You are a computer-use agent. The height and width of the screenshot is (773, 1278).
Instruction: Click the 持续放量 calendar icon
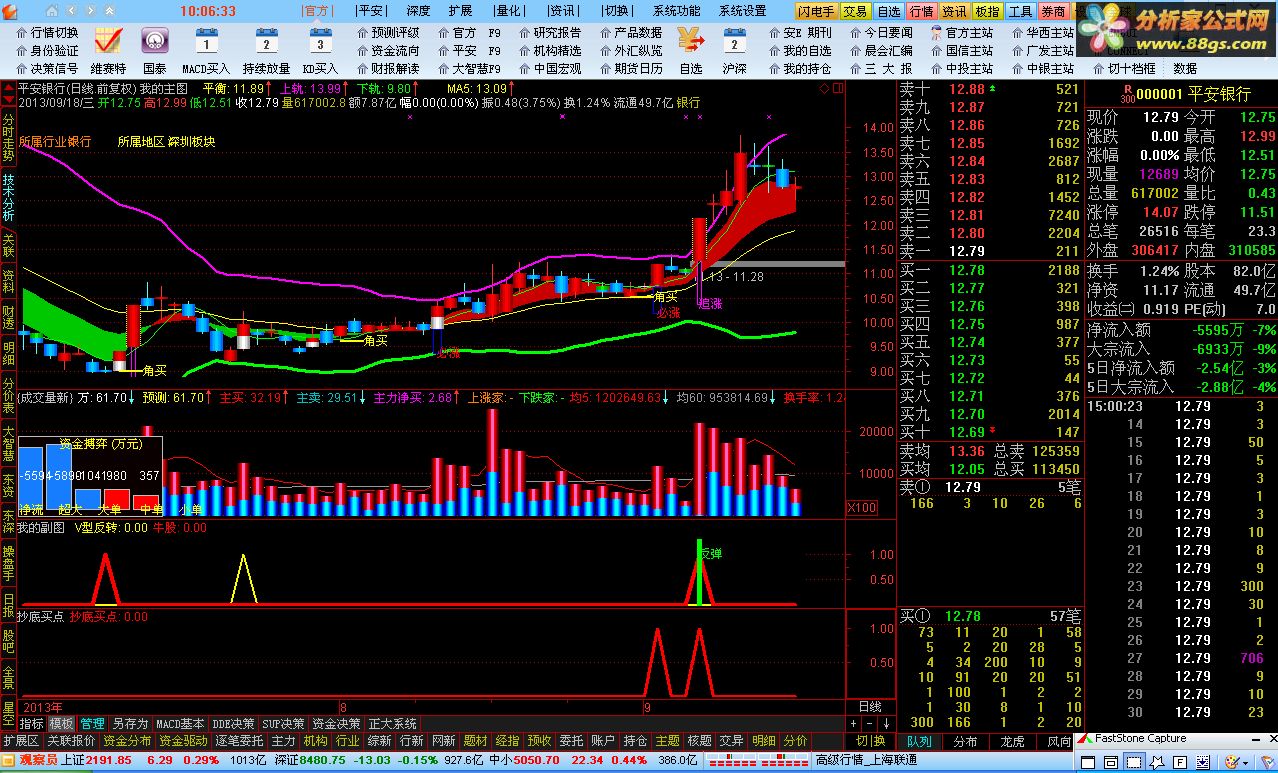[x=266, y=42]
